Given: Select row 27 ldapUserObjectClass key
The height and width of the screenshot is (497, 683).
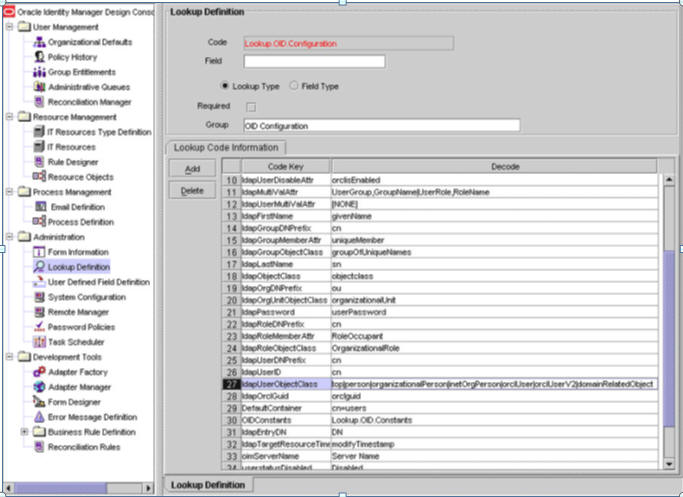Looking at the screenshot, I should [x=286, y=384].
